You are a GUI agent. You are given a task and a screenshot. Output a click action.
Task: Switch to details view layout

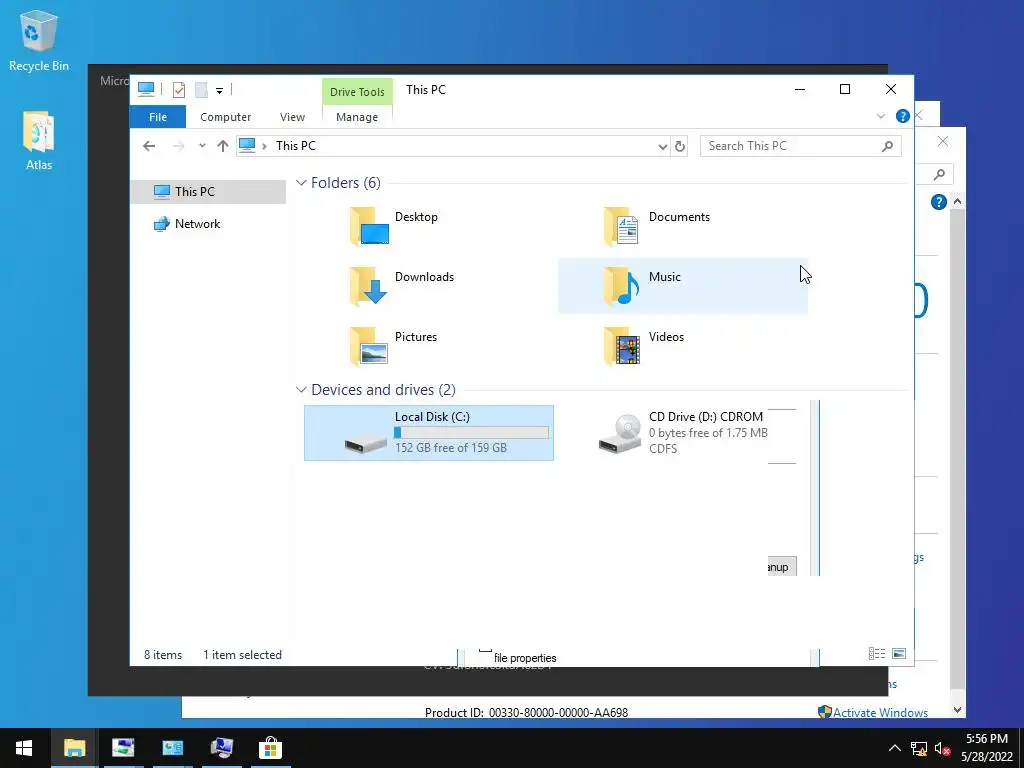pos(876,654)
